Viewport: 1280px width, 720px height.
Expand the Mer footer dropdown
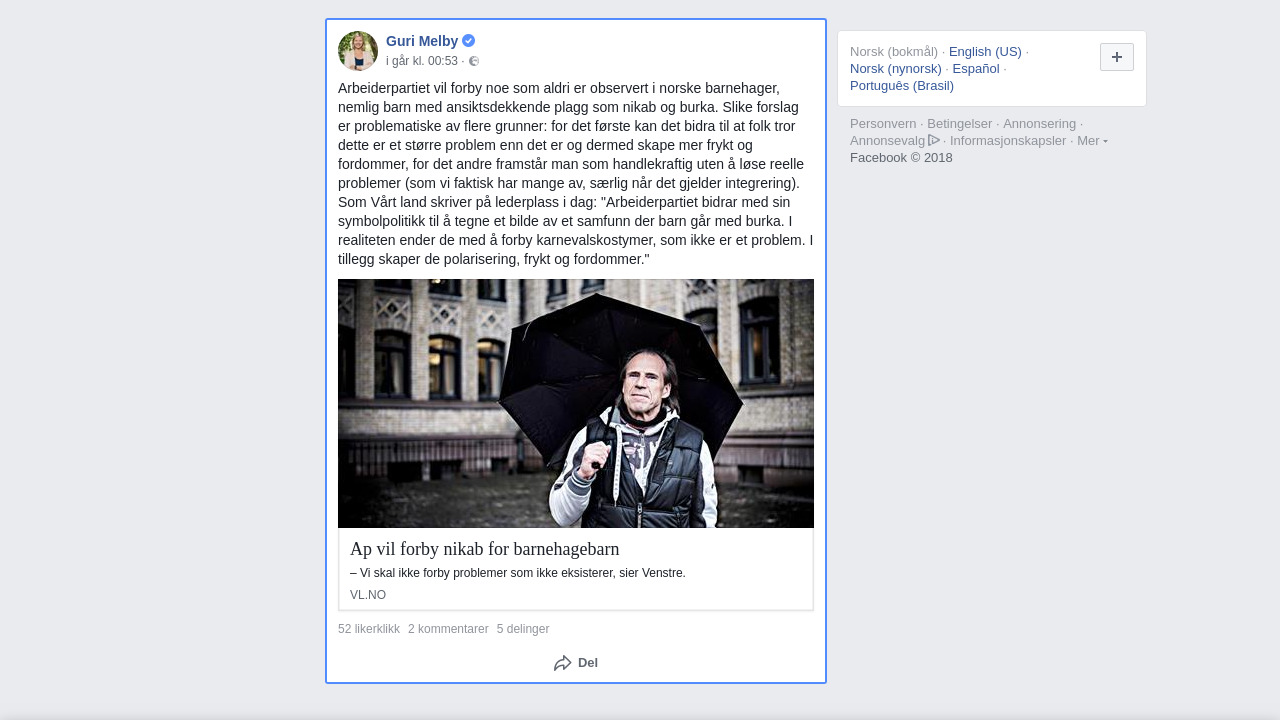pos(1092,141)
